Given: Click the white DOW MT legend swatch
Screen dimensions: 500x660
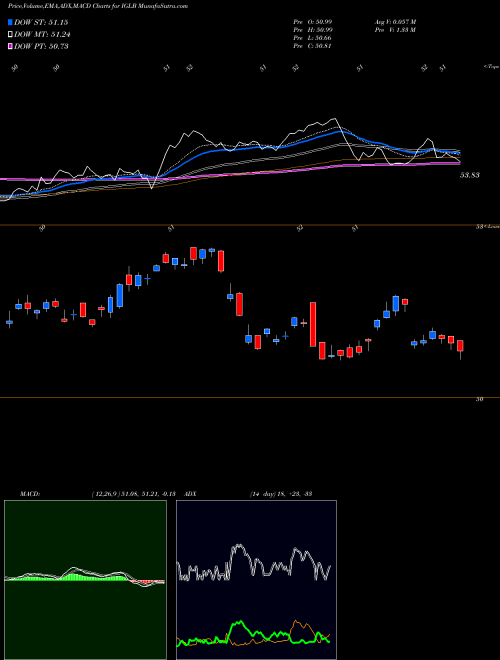Looking at the screenshot, I should 10,35.
